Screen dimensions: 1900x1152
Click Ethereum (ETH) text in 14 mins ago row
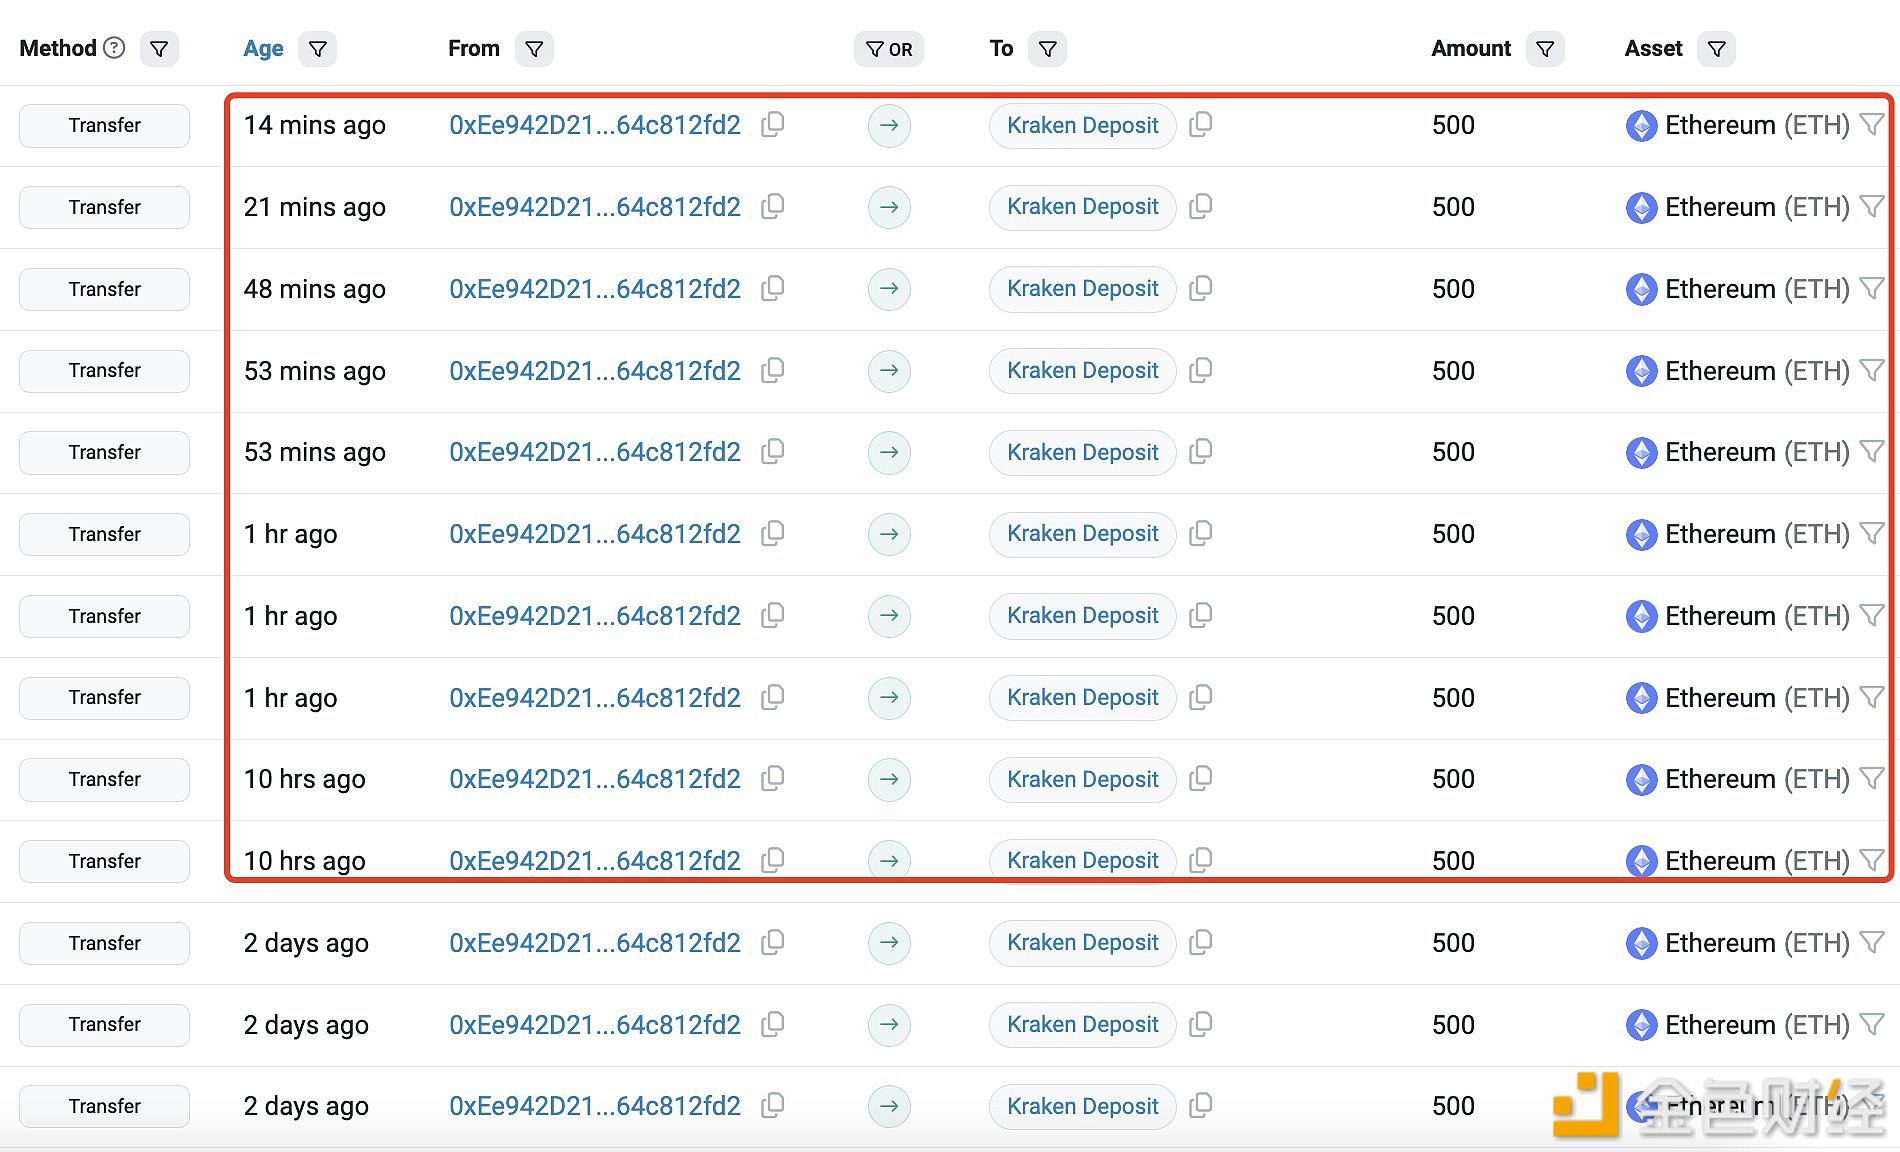pos(1757,125)
